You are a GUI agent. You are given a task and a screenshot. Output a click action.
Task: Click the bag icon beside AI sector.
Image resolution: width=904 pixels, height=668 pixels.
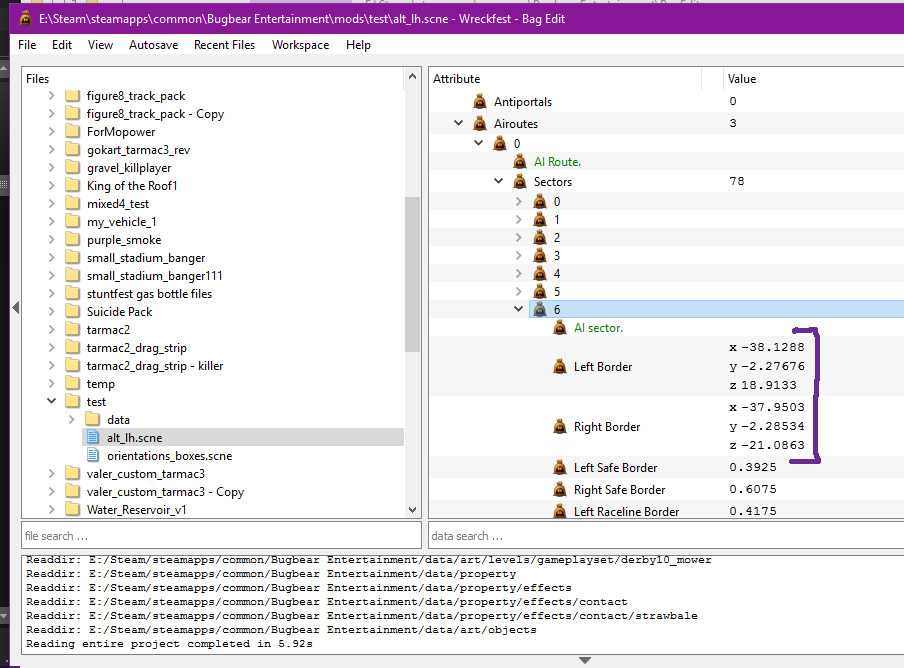coord(560,328)
